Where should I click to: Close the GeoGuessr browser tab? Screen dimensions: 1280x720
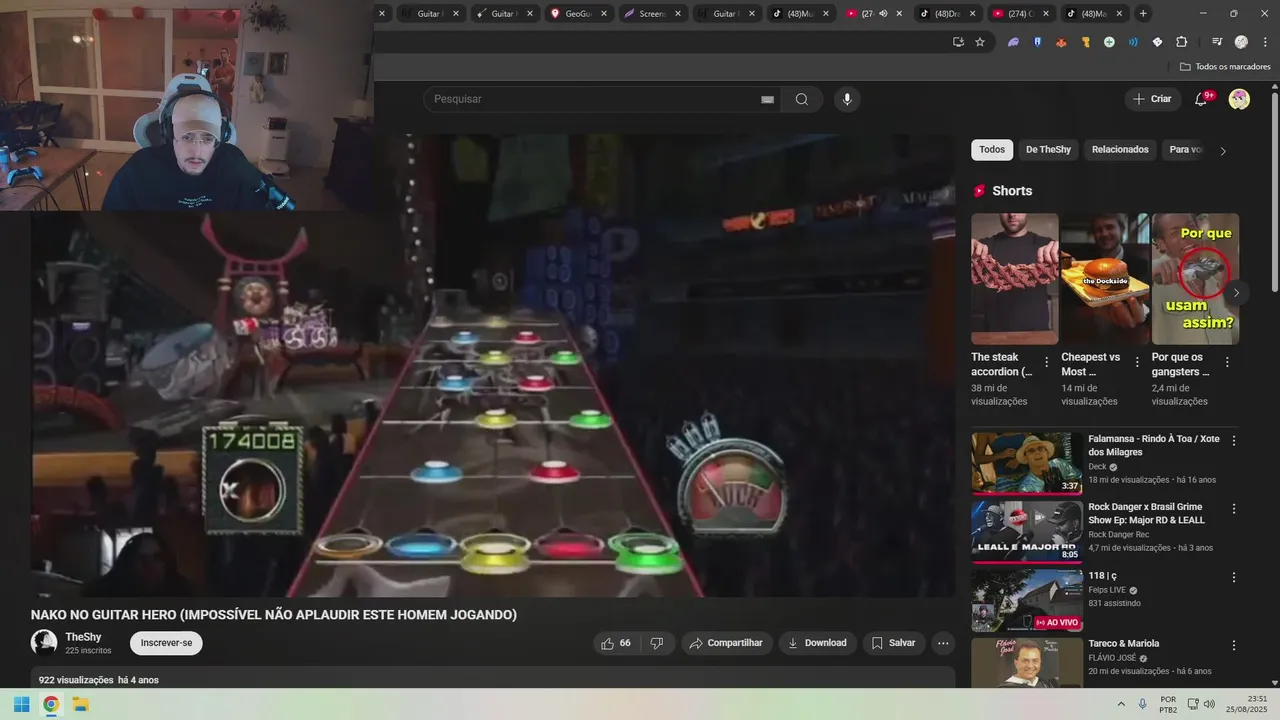click(604, 13)
